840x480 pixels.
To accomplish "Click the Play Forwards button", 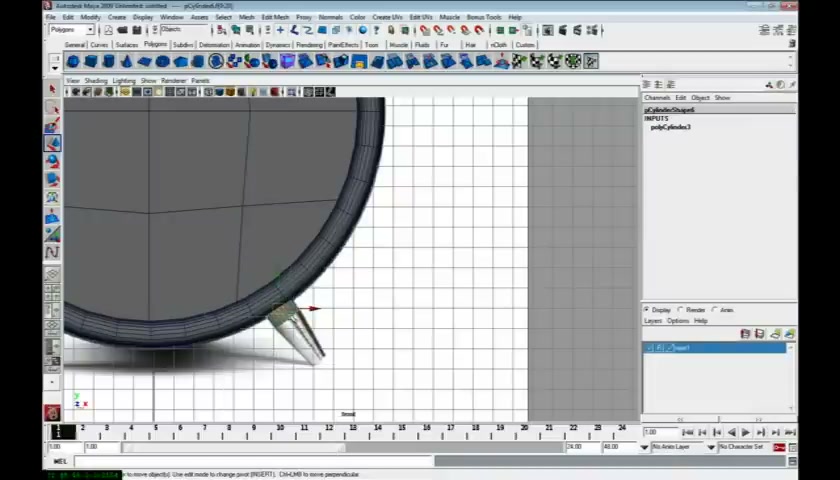I will [746, 433].
